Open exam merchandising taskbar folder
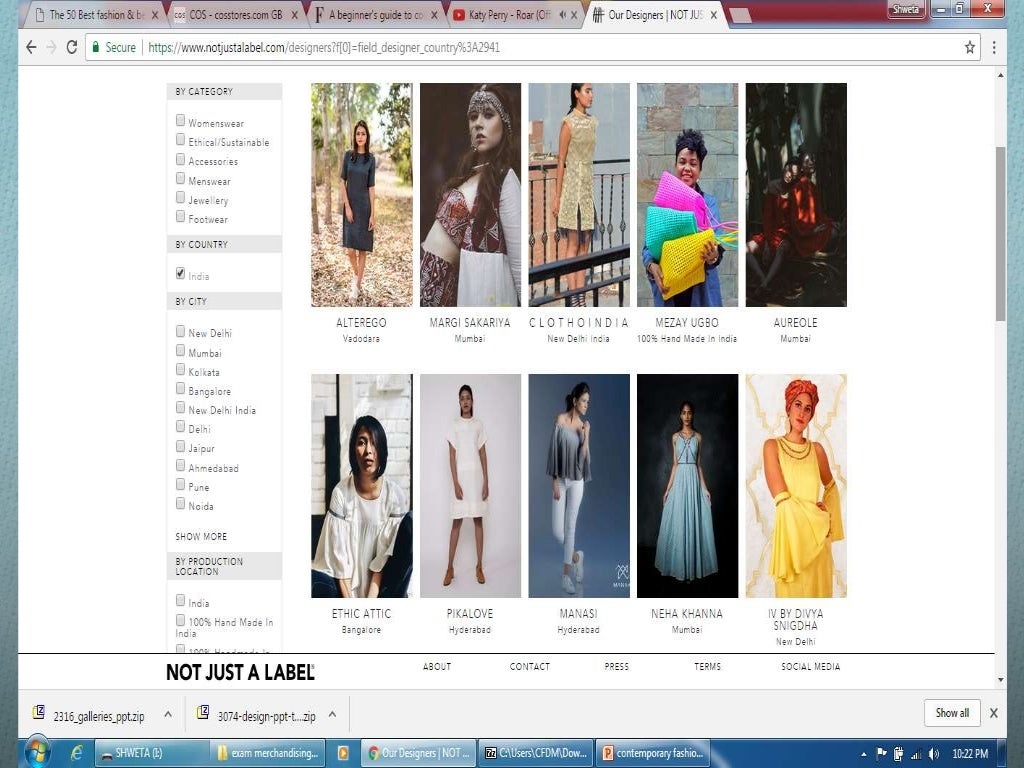This screenshot has width=1024, height=768. pyautogui.click(x=268, y=753)
